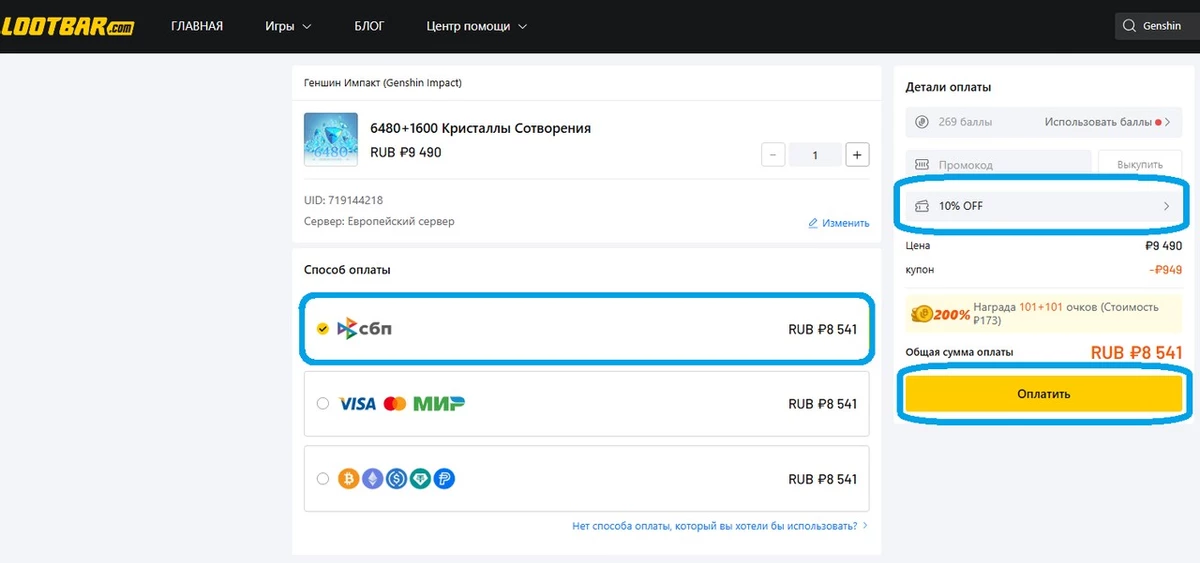
Task: Click the LOOTBAR.com logo
Action: 68,26
